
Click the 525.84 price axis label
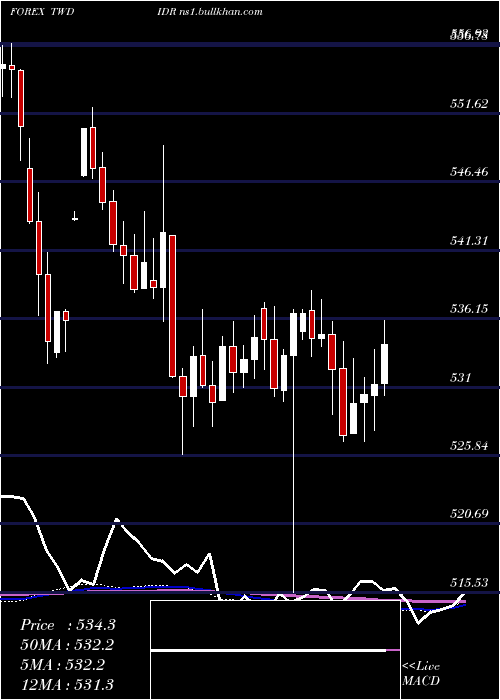pyautogui.click(x=469, y=446)
